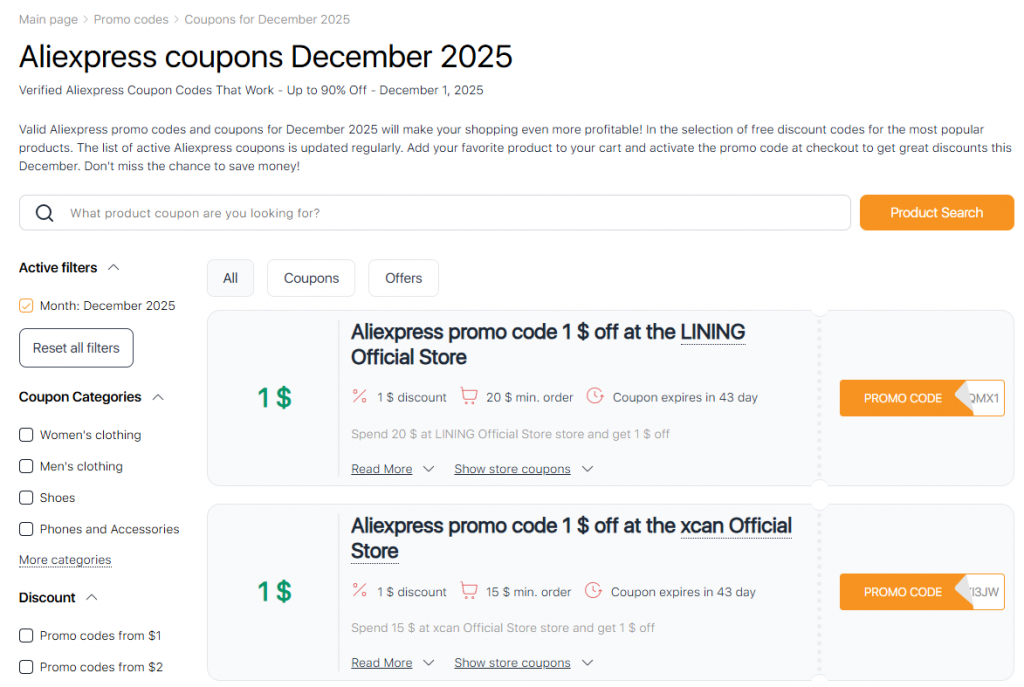
Task: Click inside the product coupon search field
Action: (300, 212)
